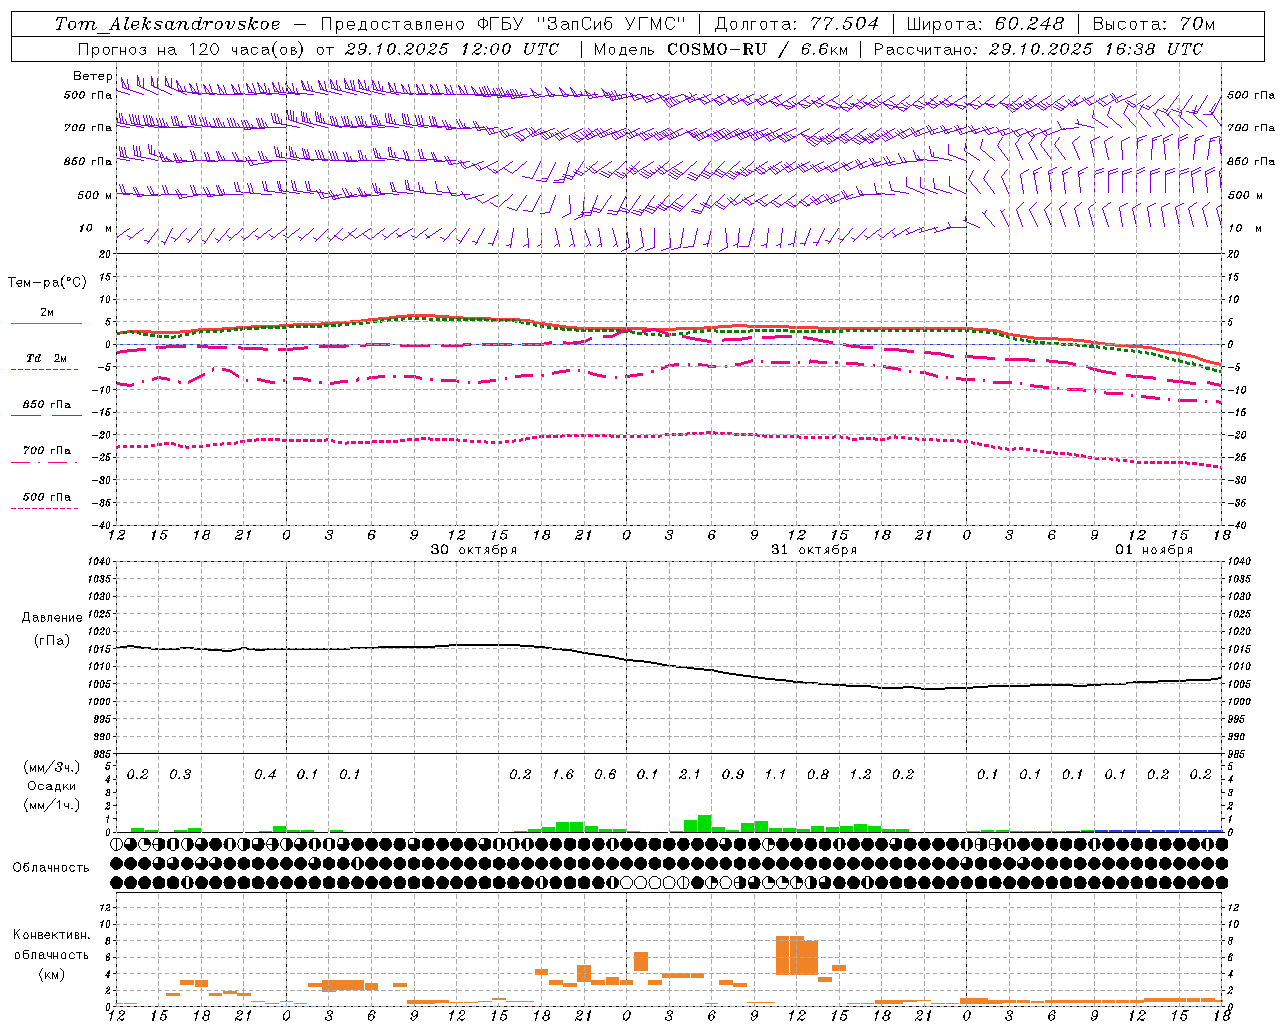This screenshot has width=1280, height=1024.
Task: Select the 1.2 precipitation total value
Action: 860,775
